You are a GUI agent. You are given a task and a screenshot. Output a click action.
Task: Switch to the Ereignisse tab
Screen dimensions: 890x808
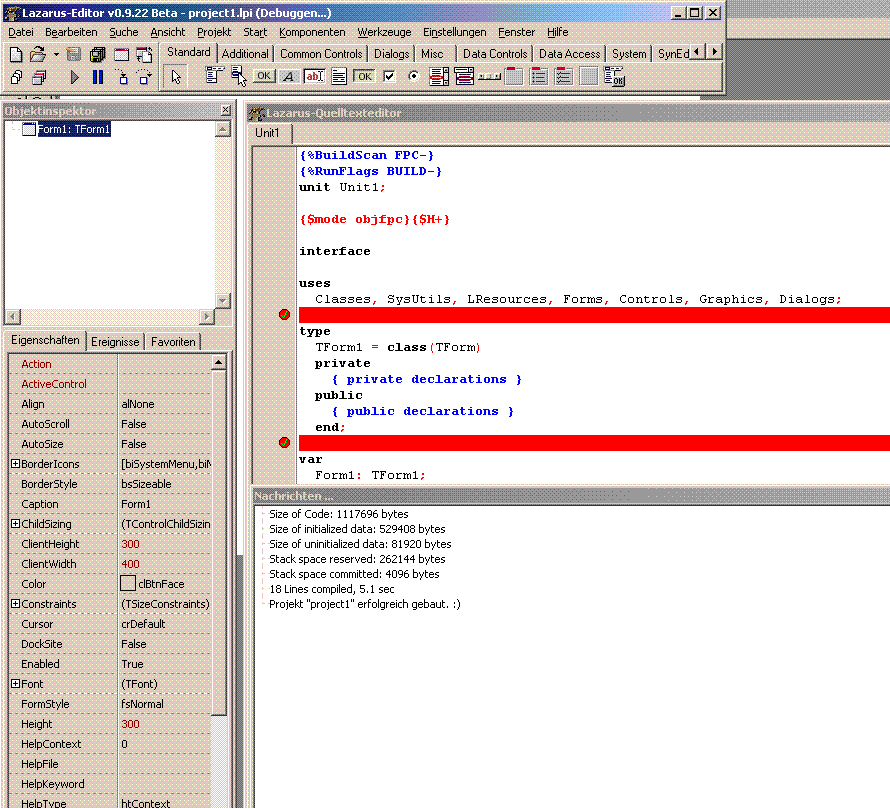pyautogui.click(x=115, y=342)
